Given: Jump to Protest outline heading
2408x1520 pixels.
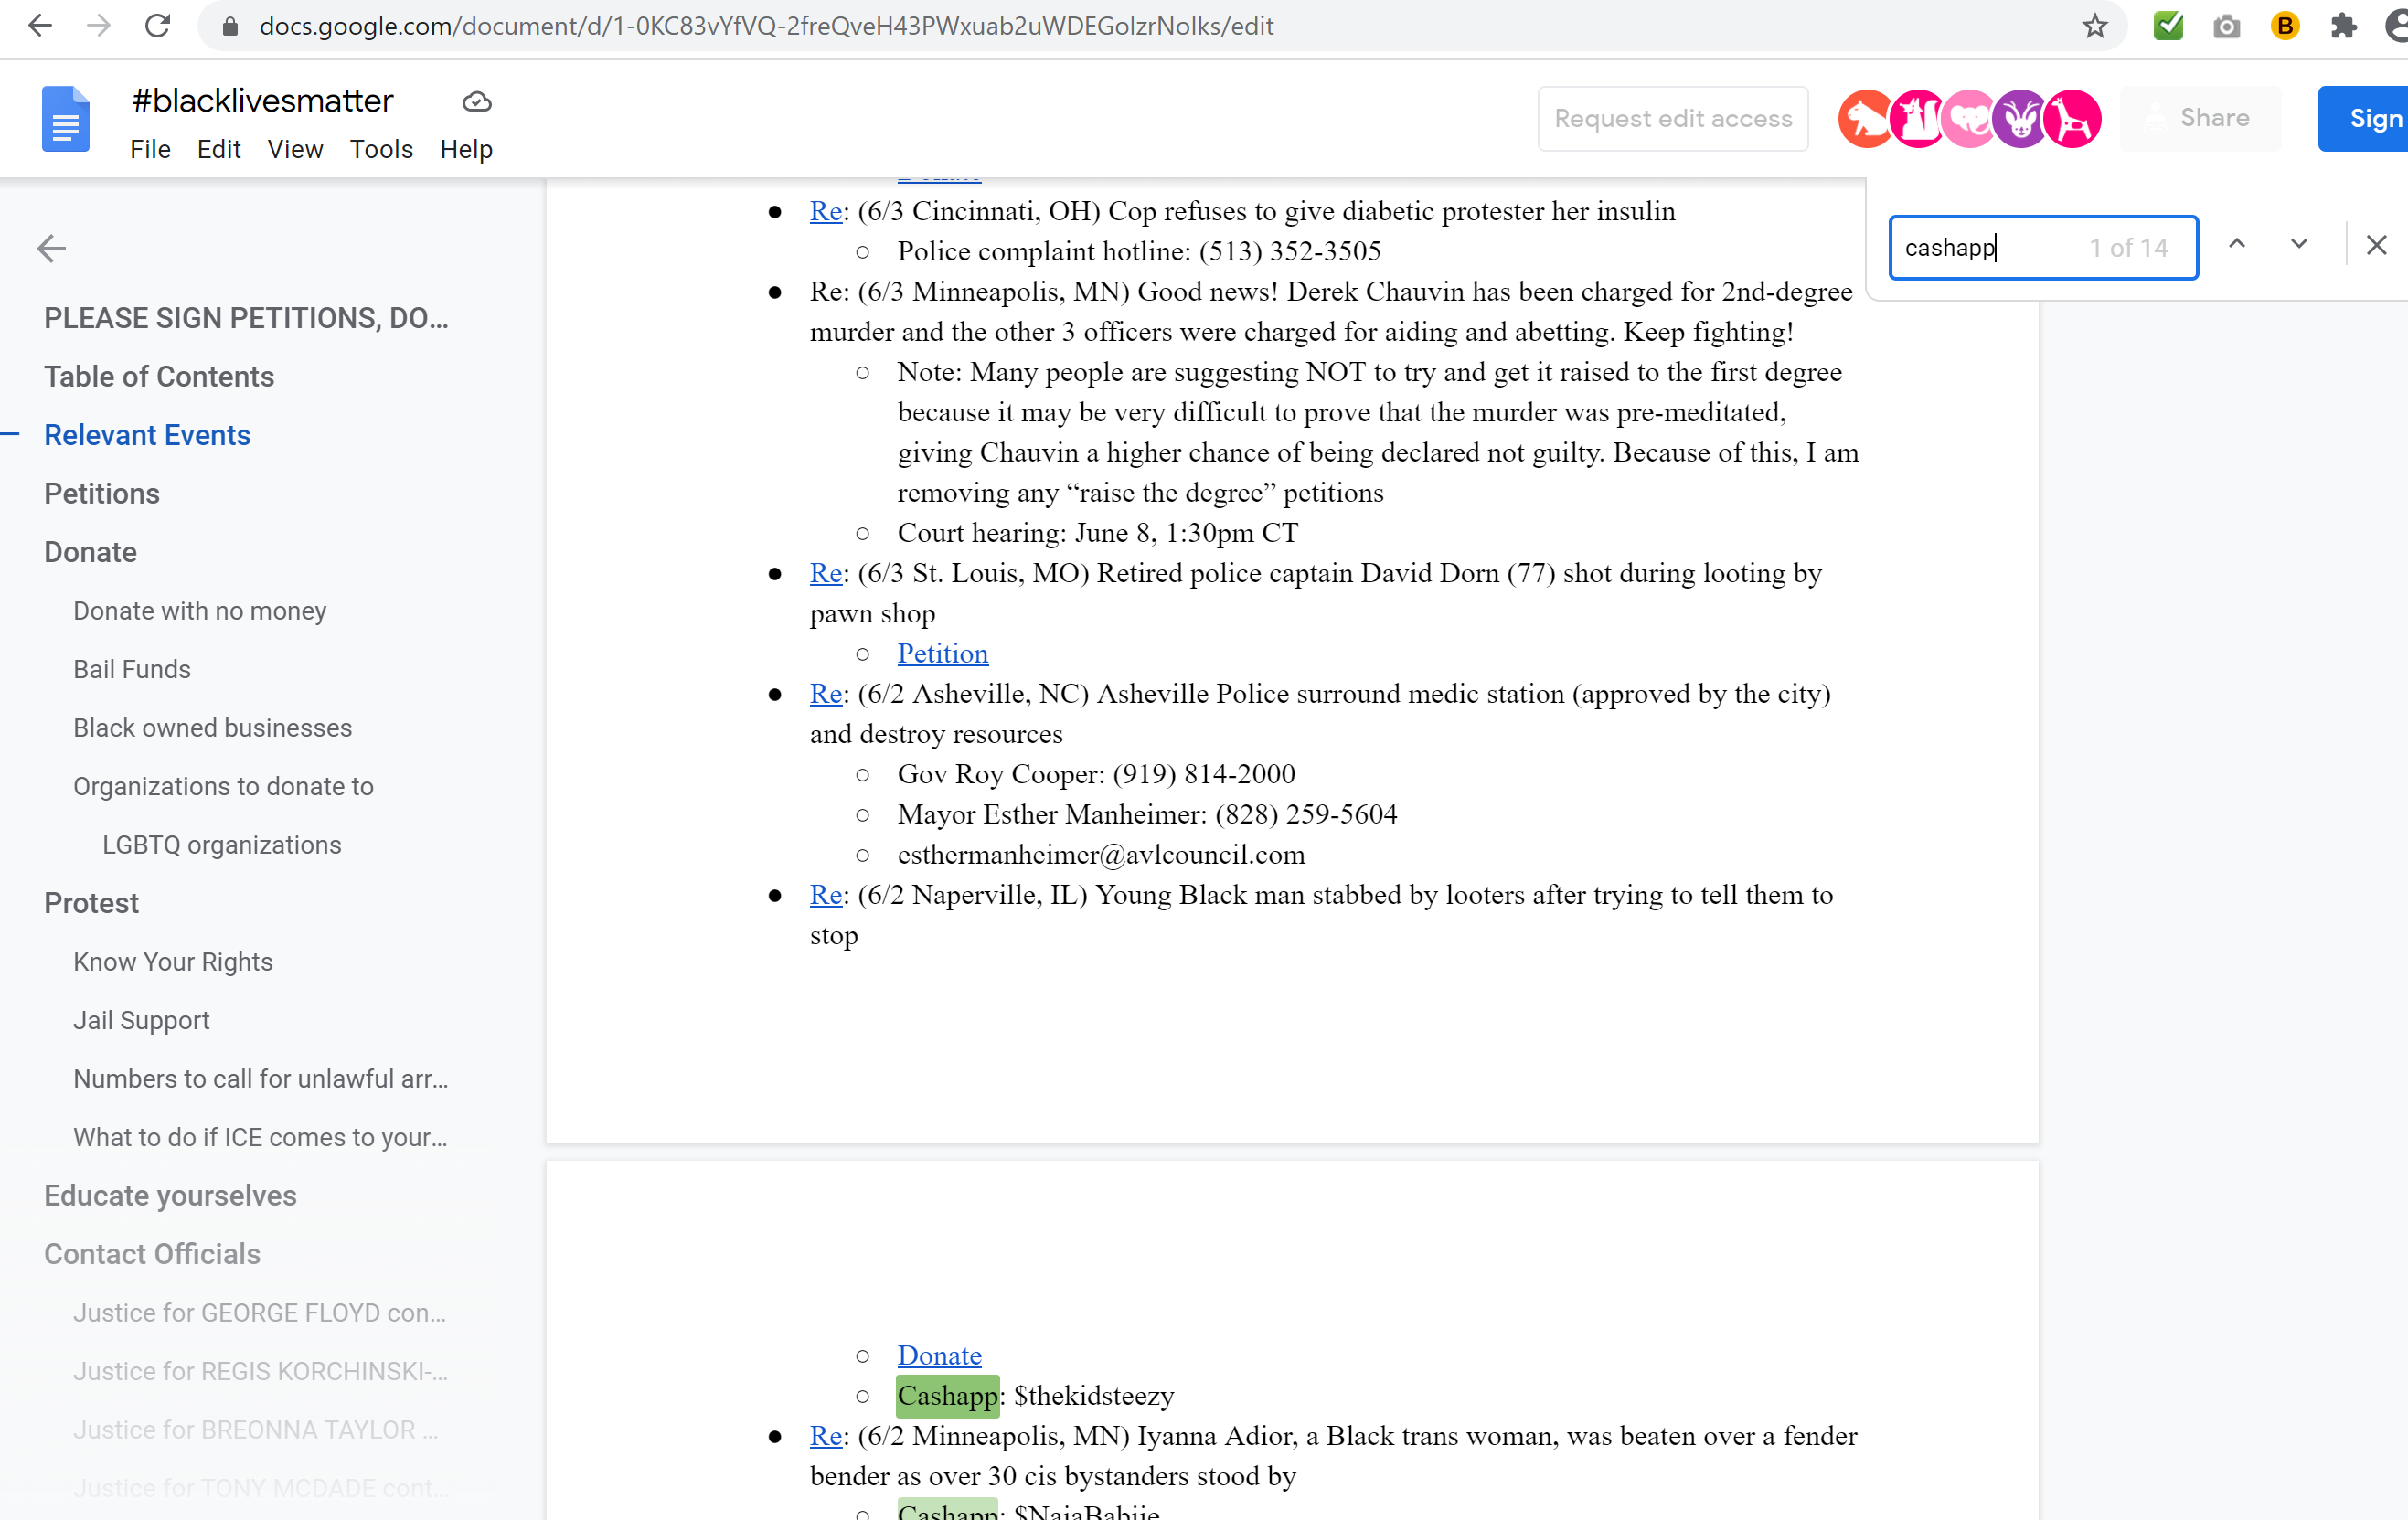Looking at the screenshot, I should 91,903.
